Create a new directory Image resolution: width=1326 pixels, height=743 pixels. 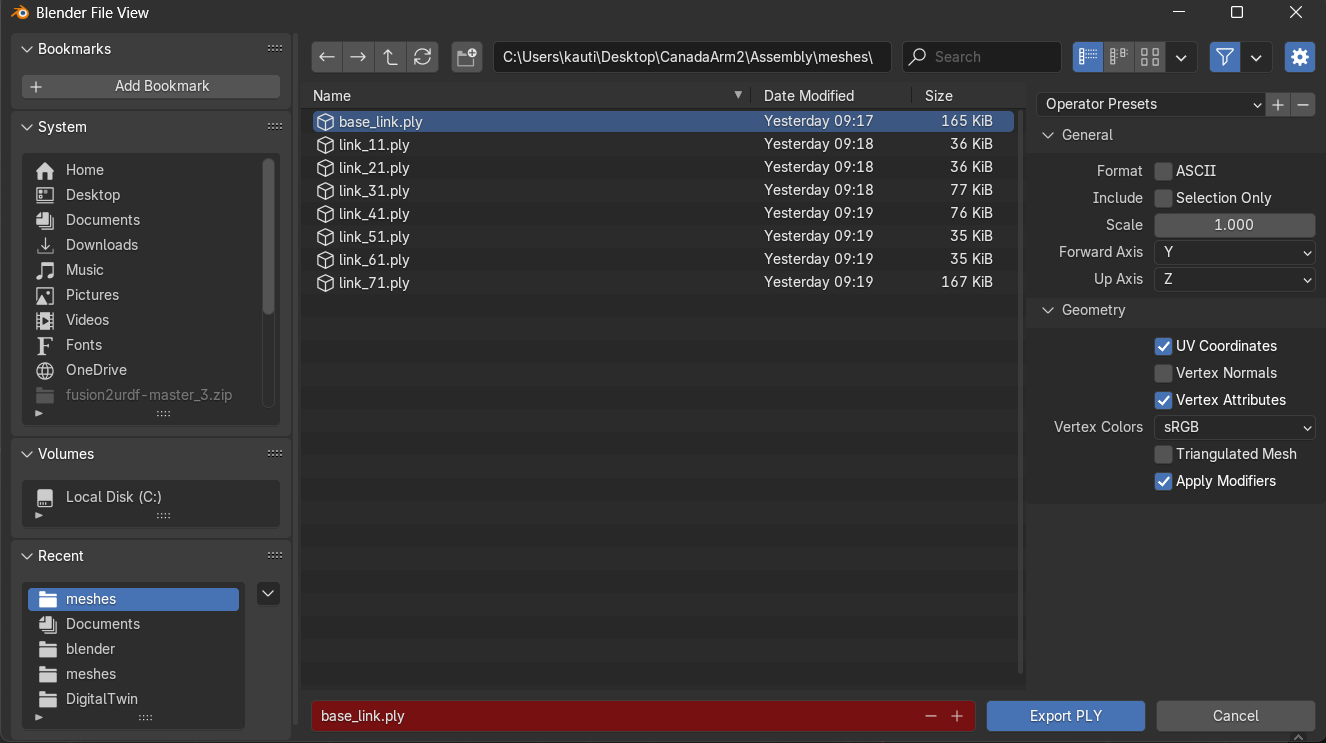466,57
